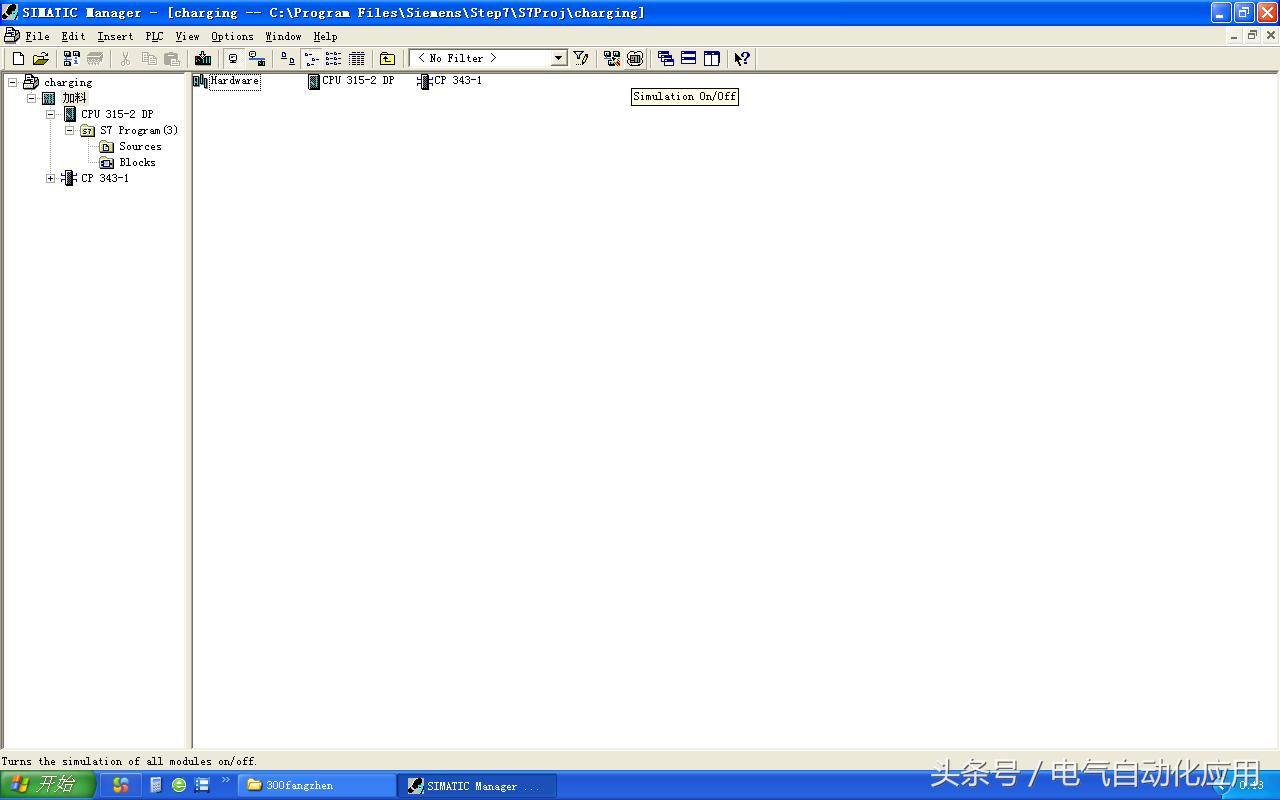Select the 加料 station in the tree
Screen dimensions: 1280x800
[74, 98]
